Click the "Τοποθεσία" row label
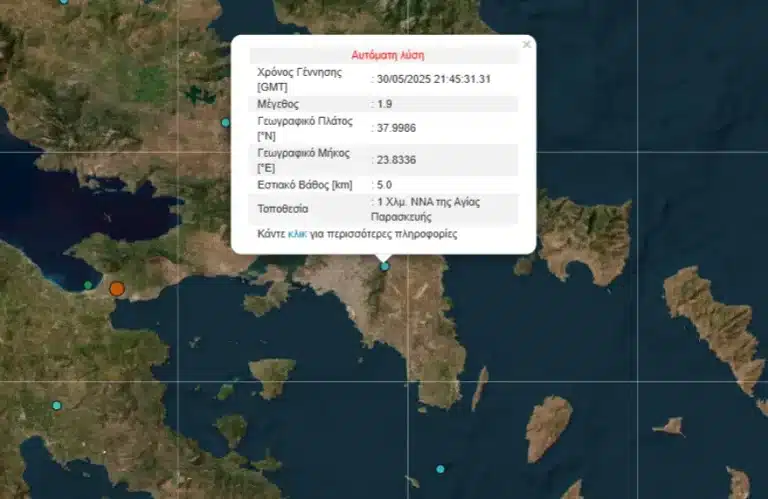The image size is (768, 499). 283,209
